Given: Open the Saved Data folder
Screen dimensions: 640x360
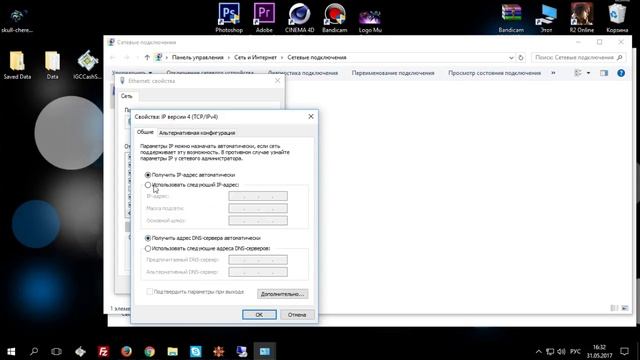Looking at the screenshot, I should pyautogui.click(x=17, y=64).
